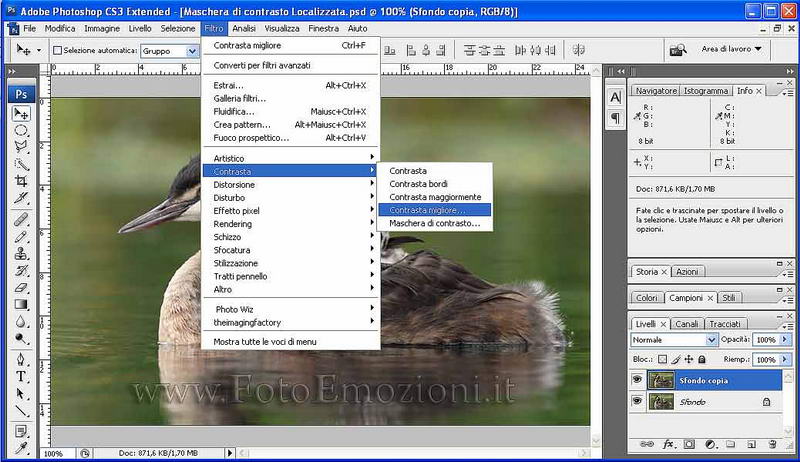Select the Slice tool
The height and width of the screenshot is (462, 800).
[x=21, y=197]
